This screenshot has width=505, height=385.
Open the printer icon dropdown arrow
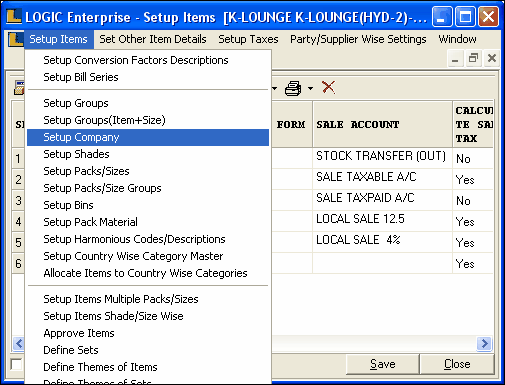coord(310,88)
